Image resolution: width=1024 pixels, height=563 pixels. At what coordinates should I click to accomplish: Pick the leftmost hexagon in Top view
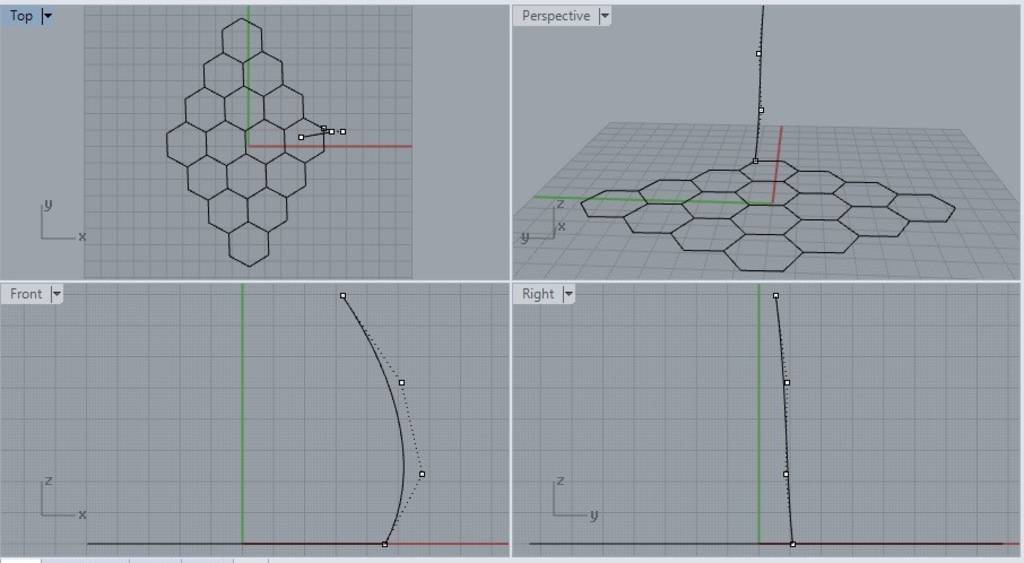187,142
